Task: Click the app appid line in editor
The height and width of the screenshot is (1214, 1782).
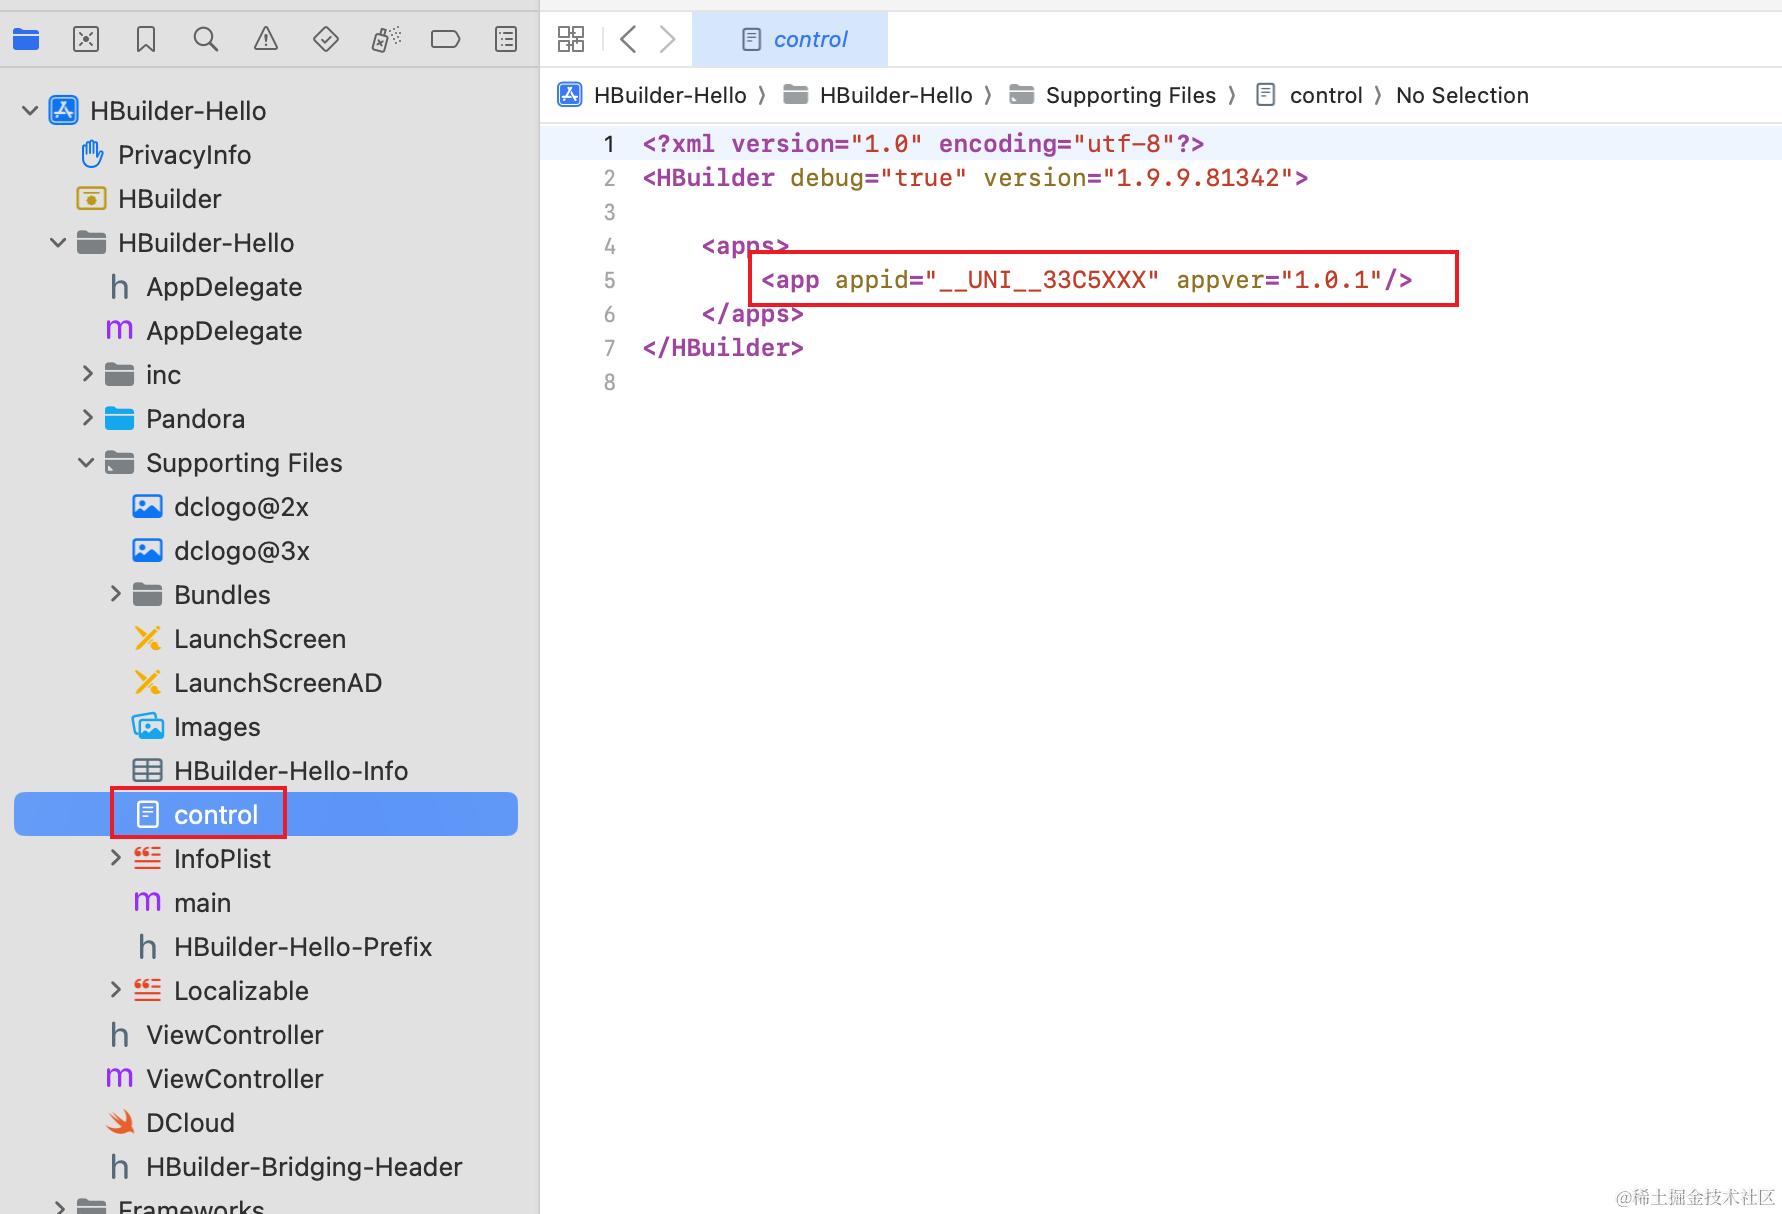Action: pyautogui.click(x=1087, y=280)
